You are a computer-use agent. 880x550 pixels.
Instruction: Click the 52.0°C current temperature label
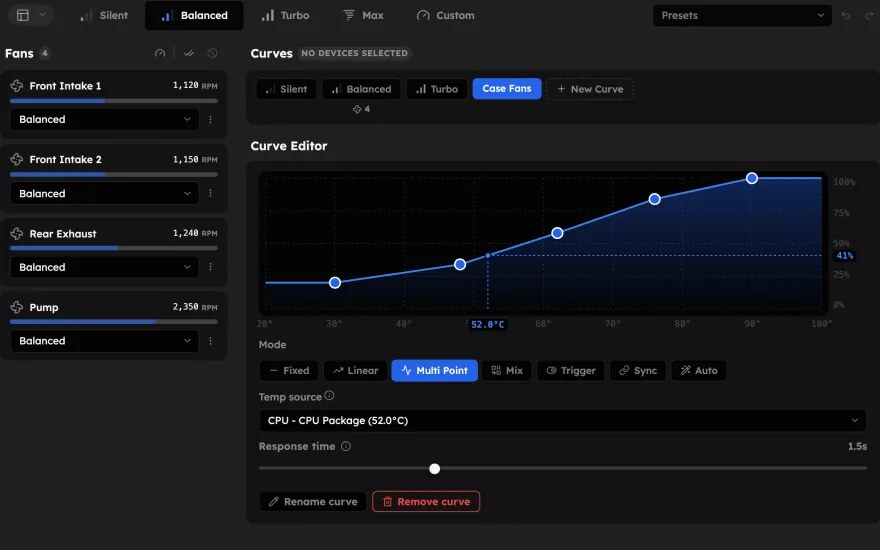click(x=488, y=324)
